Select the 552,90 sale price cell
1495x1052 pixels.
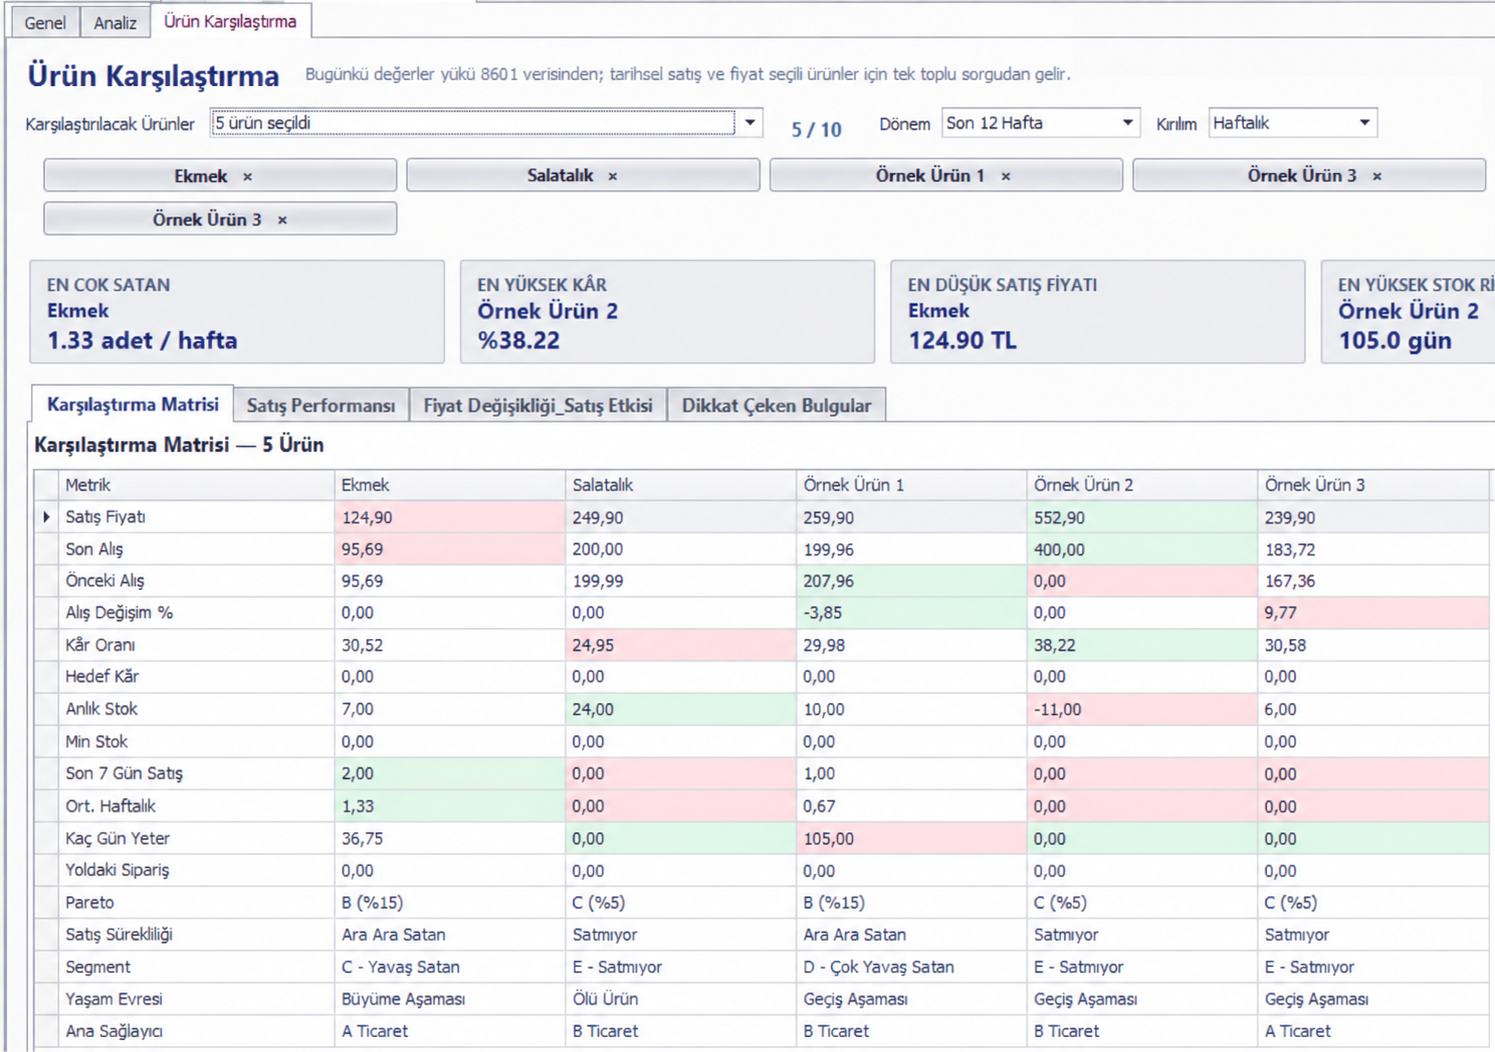point(1142,517)
